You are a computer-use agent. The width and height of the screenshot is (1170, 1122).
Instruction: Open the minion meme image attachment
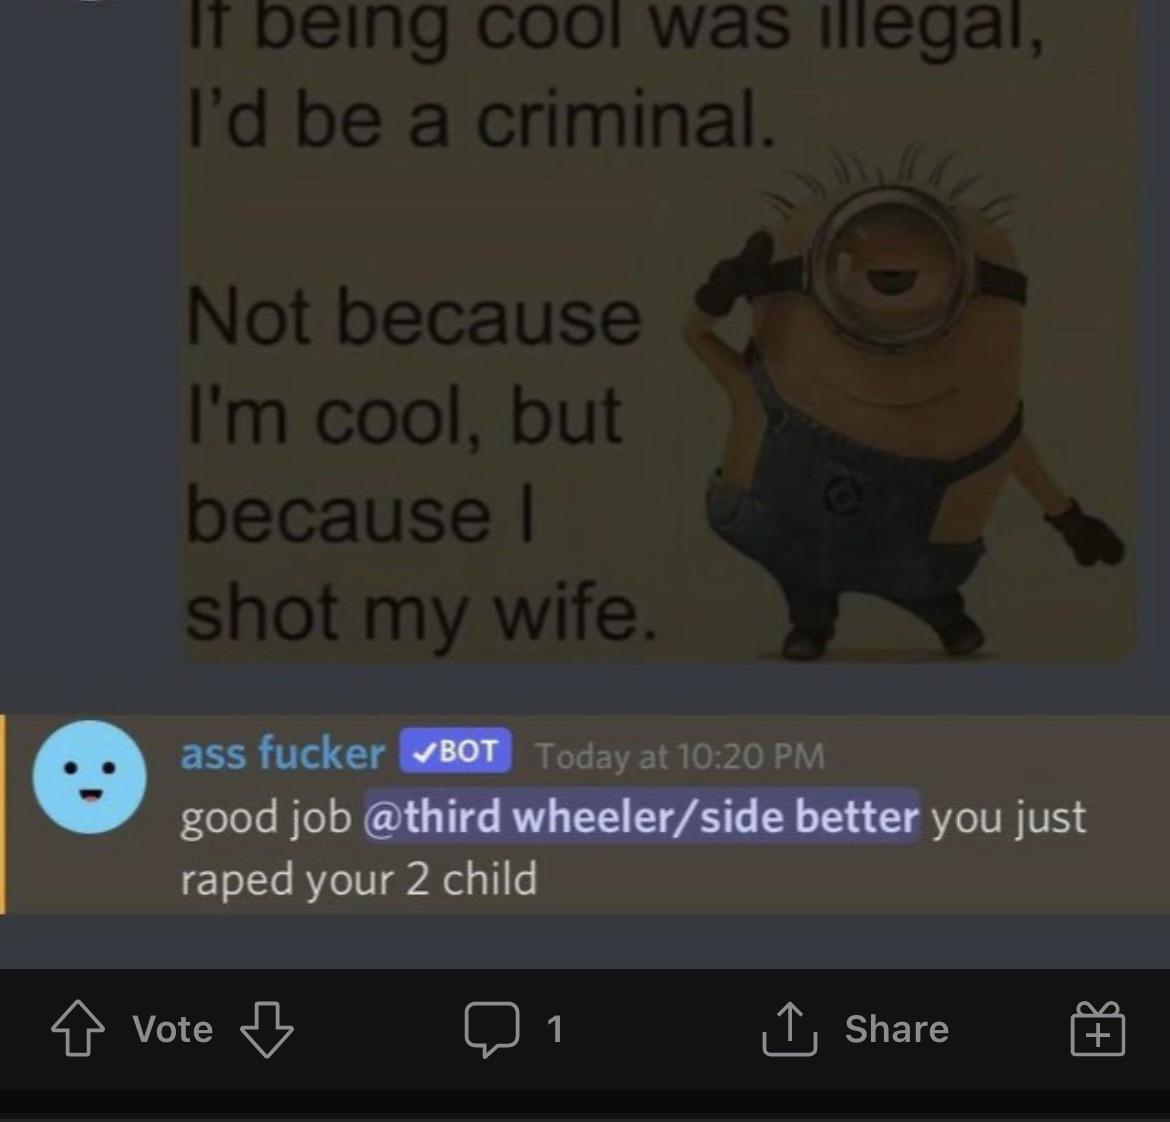pyautogui.click(x=660, y=330)
